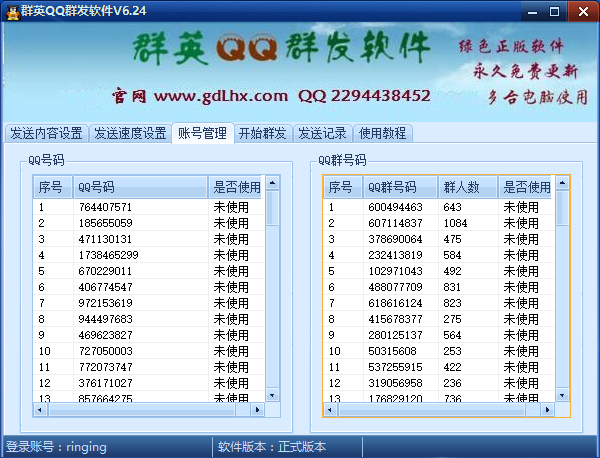Sort by the QQ号码 column header
This screenshot has height=458, width=600.
click(x=140, y=187)
